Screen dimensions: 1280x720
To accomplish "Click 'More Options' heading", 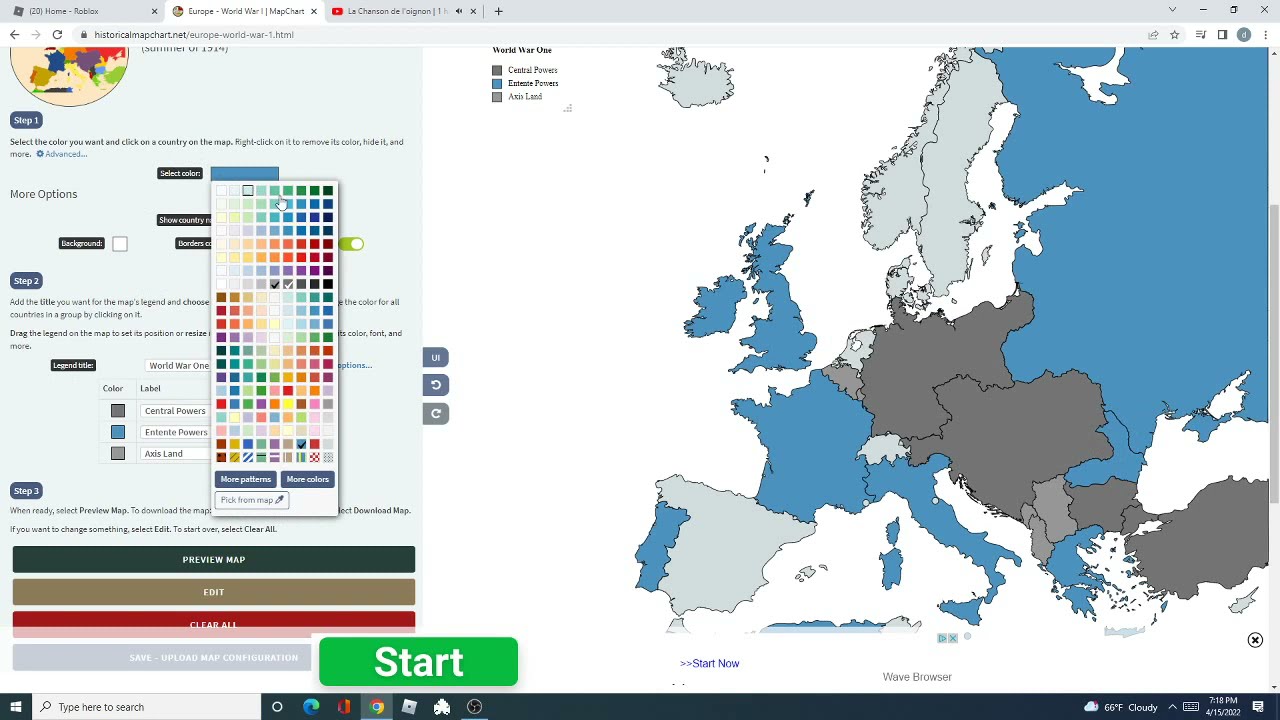I will click(44, 194).
